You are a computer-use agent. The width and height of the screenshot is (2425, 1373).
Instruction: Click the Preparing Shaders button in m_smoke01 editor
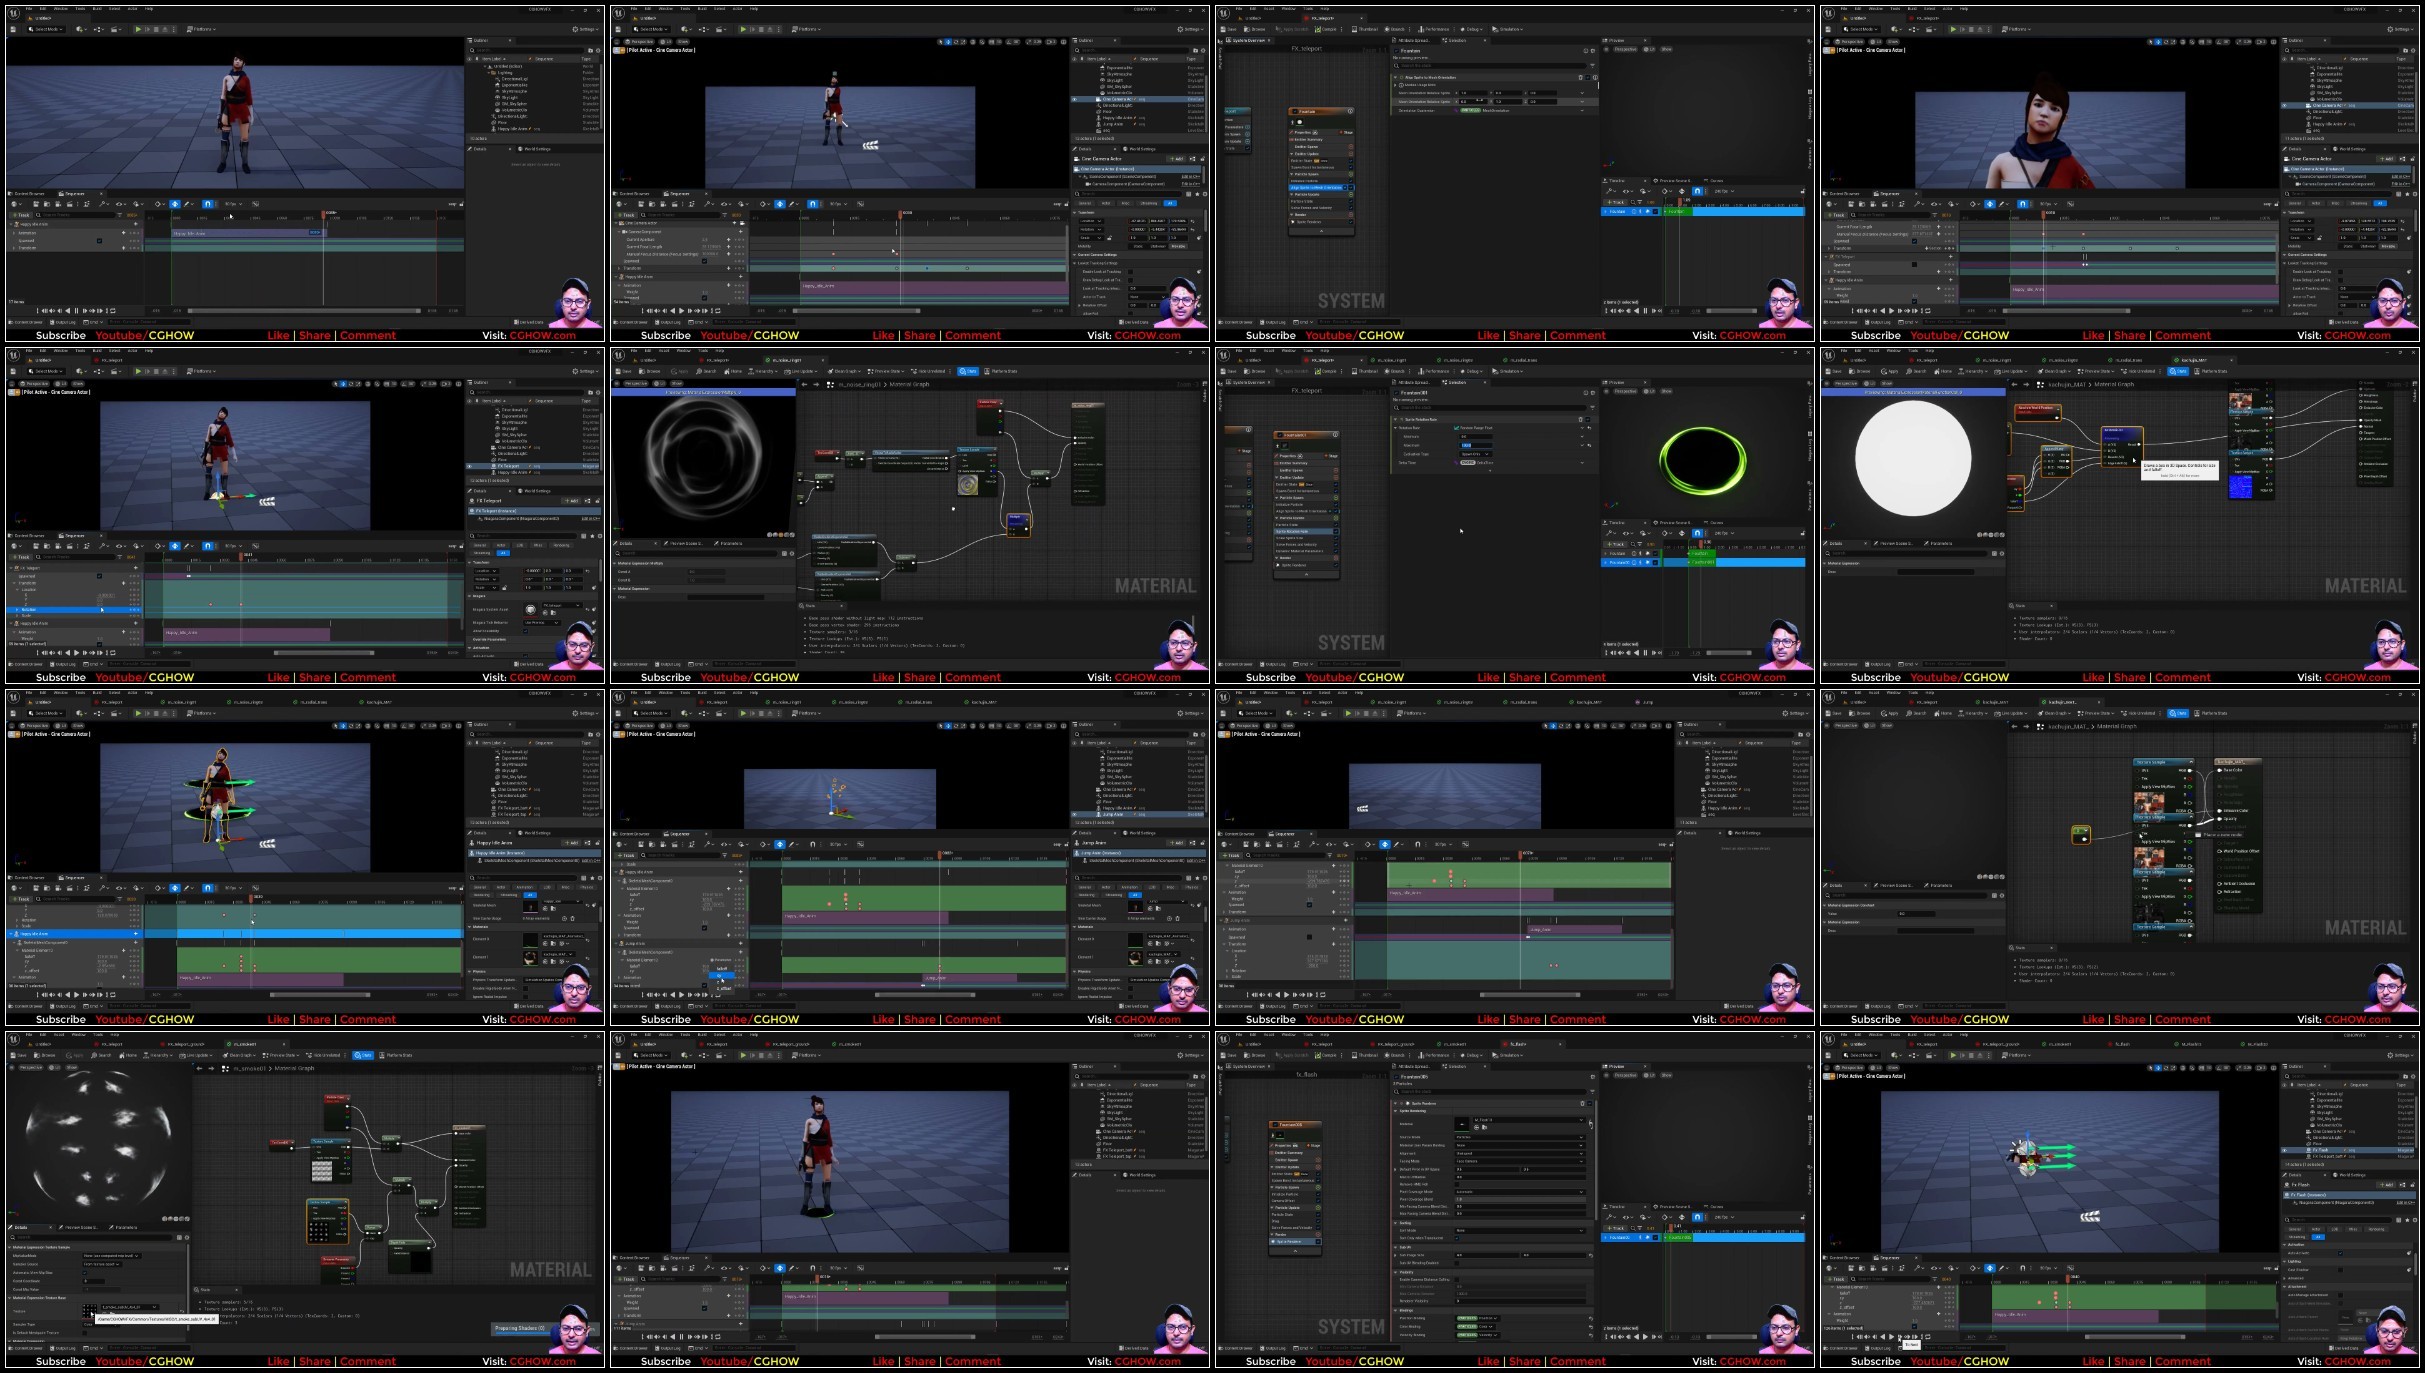pos(520,1328)
